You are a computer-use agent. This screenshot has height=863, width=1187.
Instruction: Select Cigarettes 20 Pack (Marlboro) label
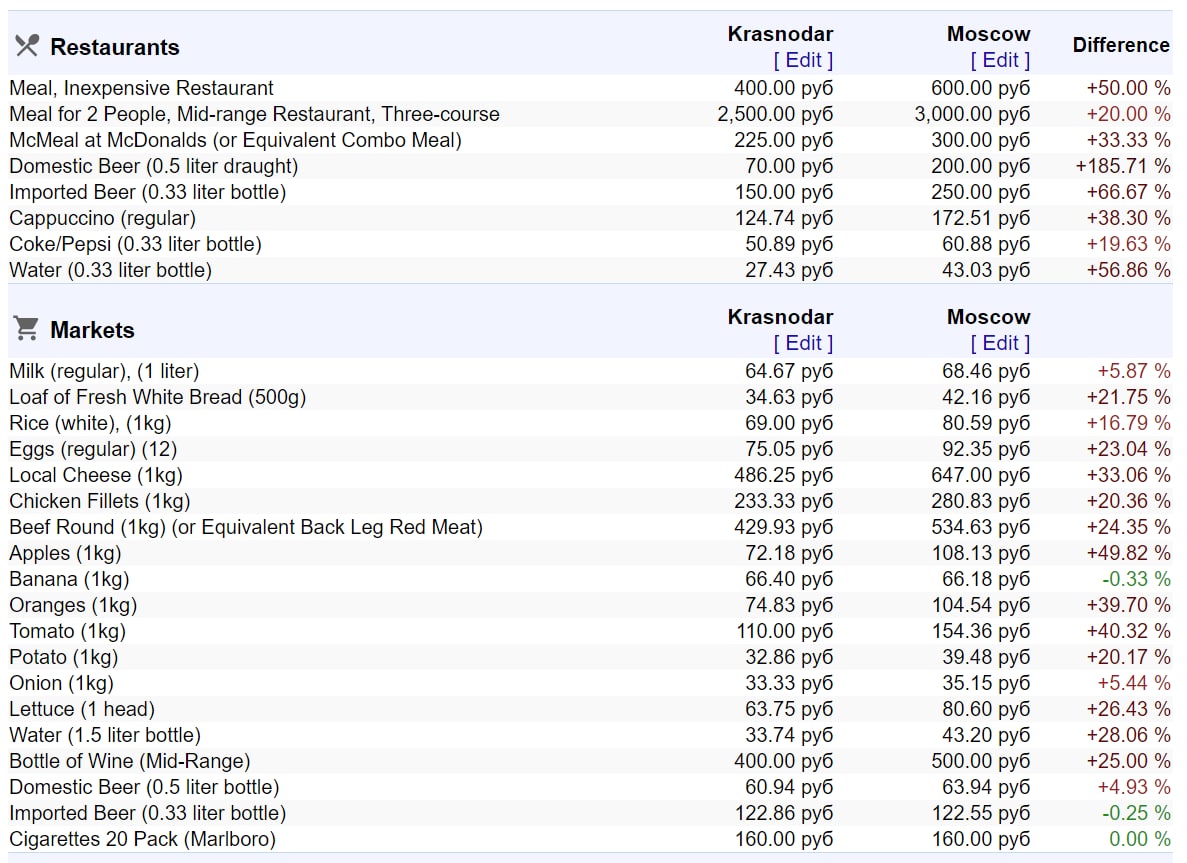pos(142,840)
